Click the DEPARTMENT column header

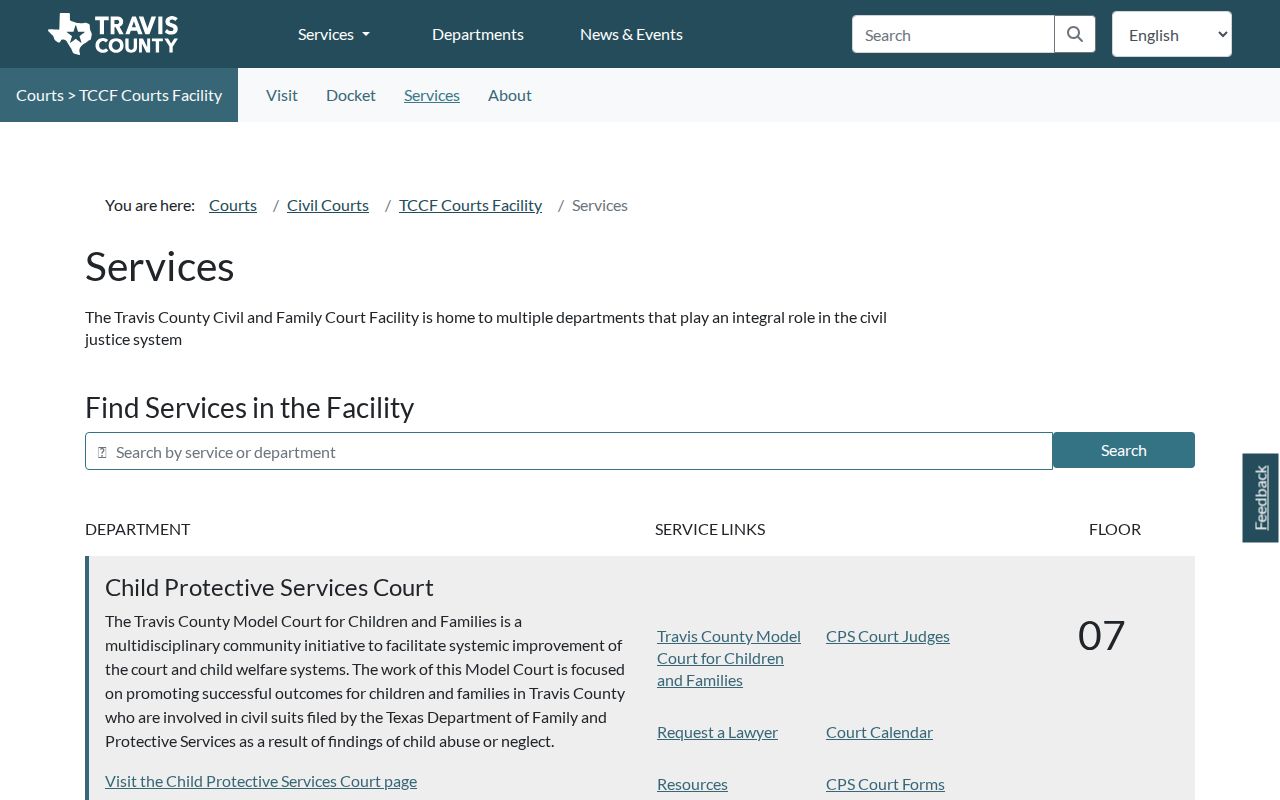click(137, 529)
